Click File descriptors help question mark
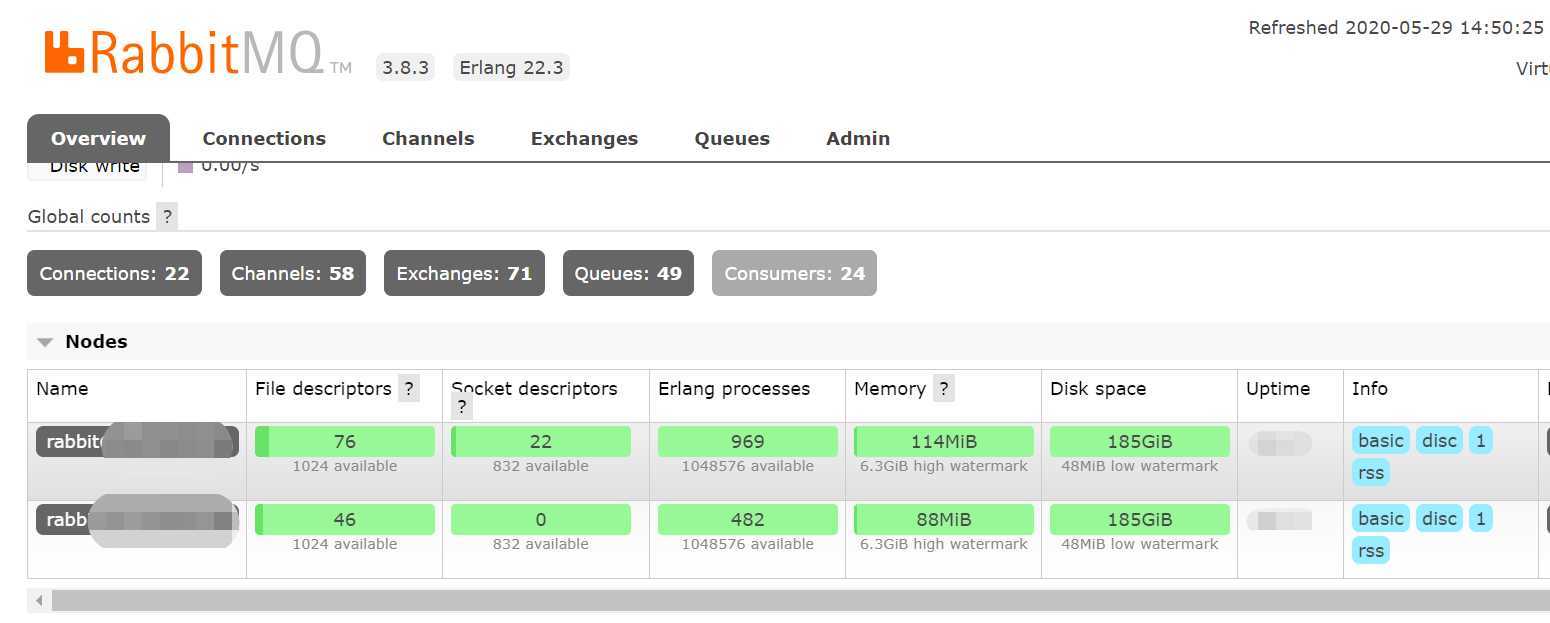 408,389
